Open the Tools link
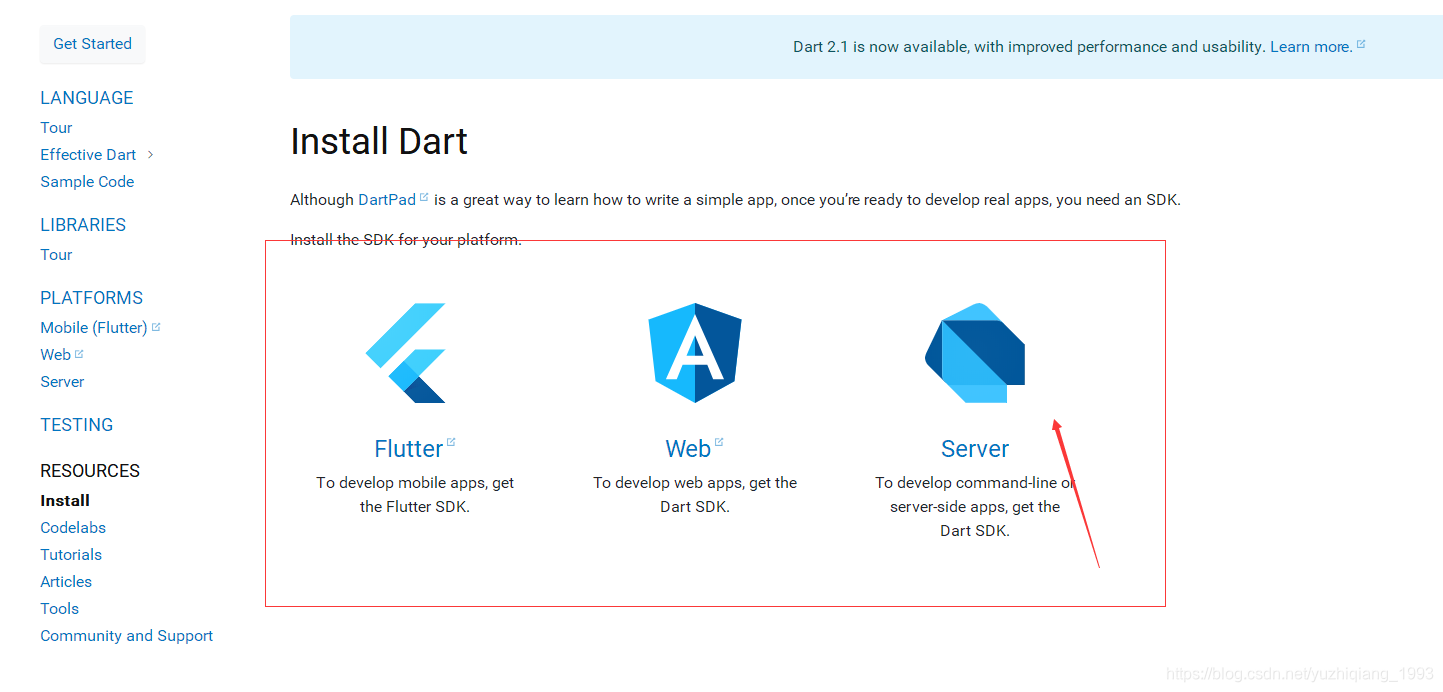The width and height of the screenshot is (1443, 692). click(x=60, y=609)
